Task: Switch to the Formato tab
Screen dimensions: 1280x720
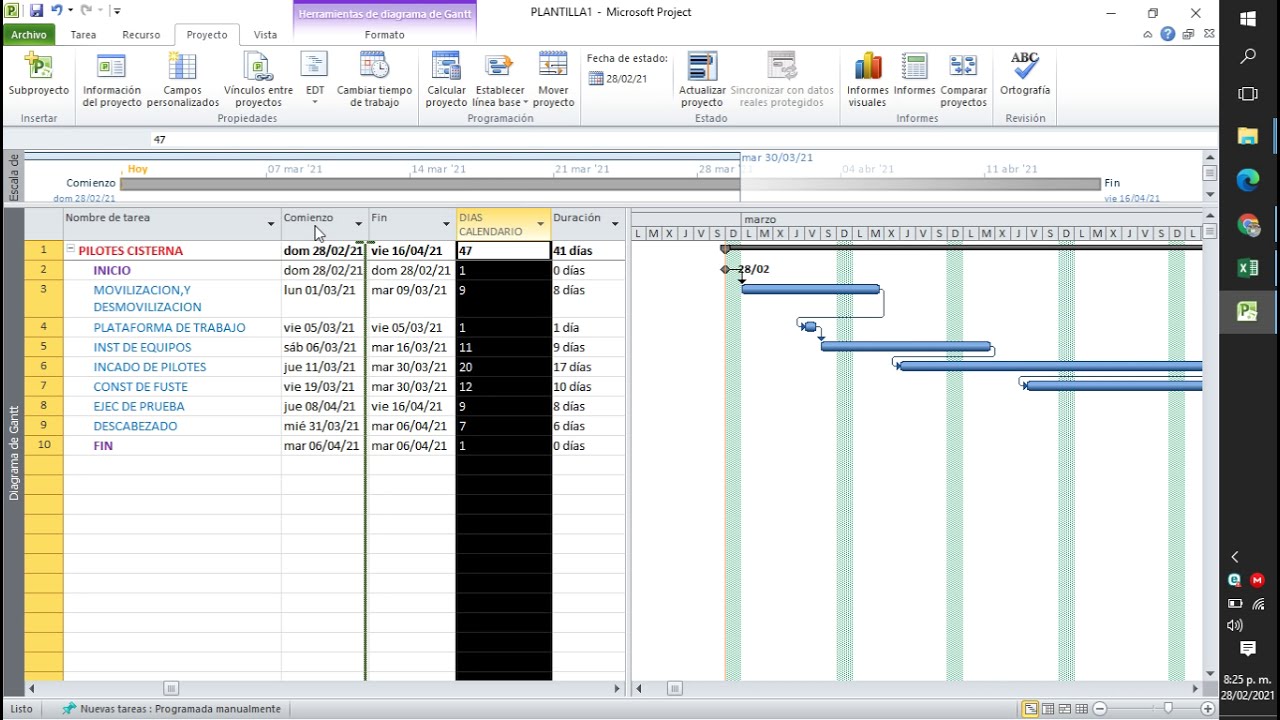Action: point(385,34)
